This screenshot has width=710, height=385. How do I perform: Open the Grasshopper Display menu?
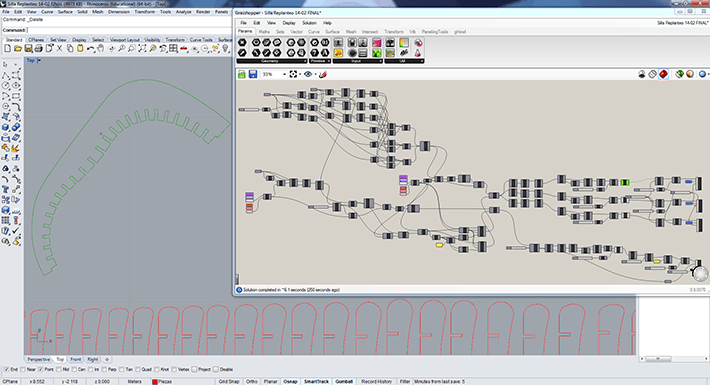click(289, 23)
